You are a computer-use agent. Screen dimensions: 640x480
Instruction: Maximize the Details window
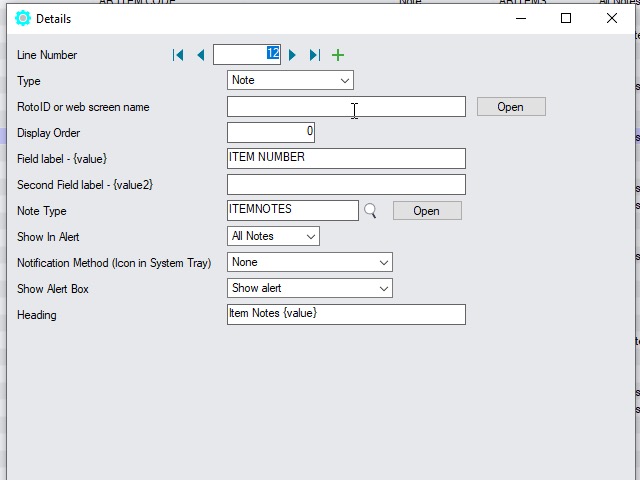[x=566, y=18]
